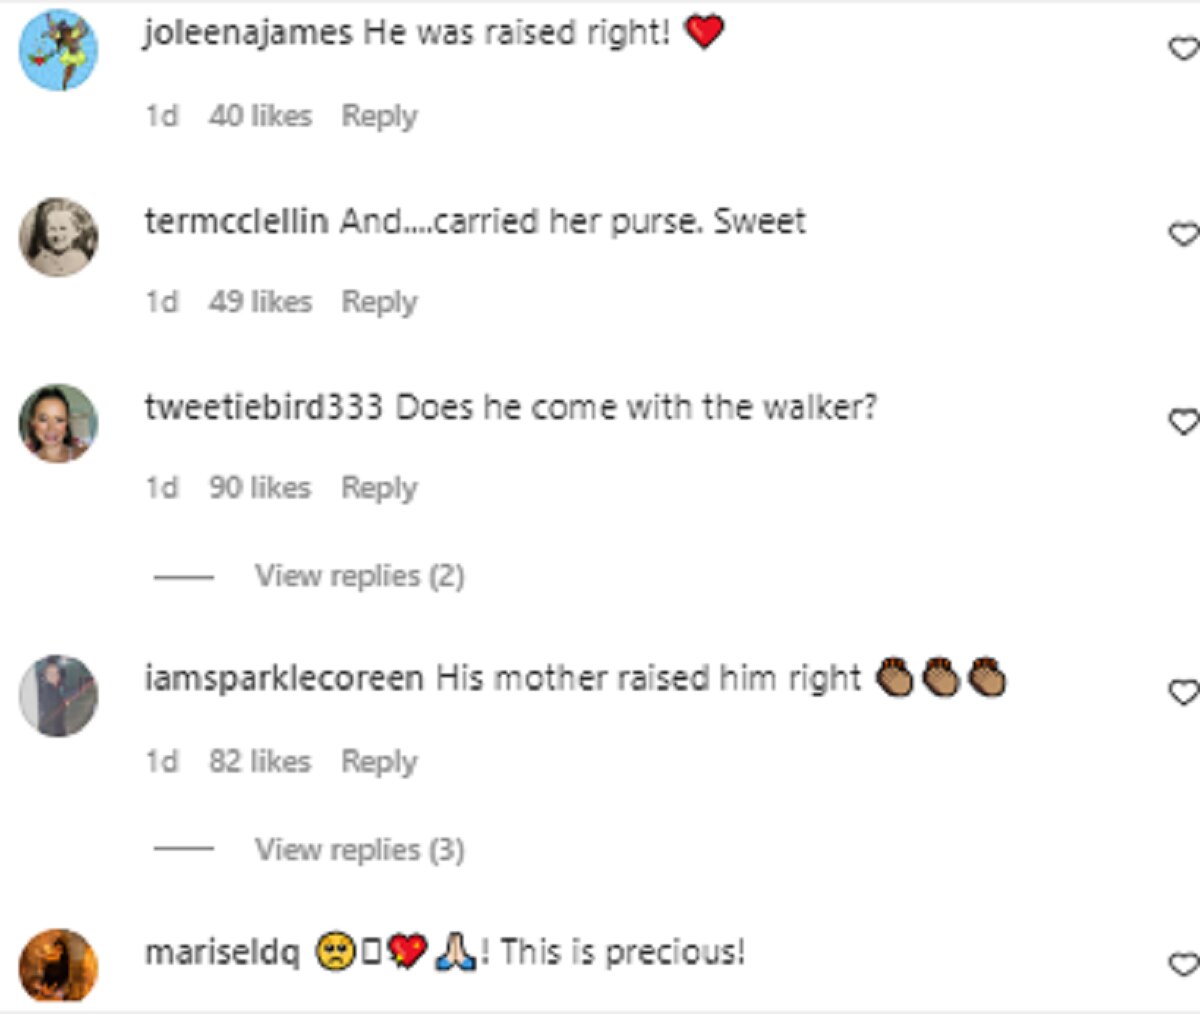This screenshot has height=1014, width=1200.
Task: Tap the heart beside termcclellin's comment
Action: coord(1184,234)
